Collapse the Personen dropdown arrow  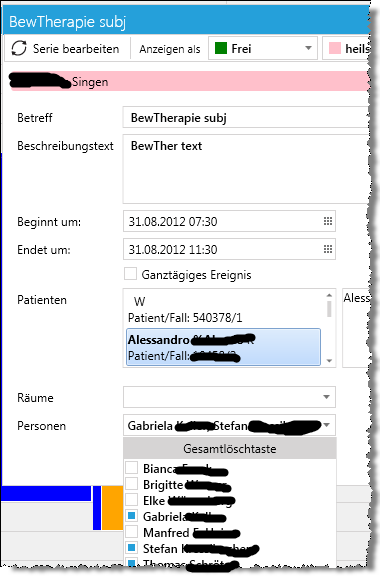[x=326, y=425]
